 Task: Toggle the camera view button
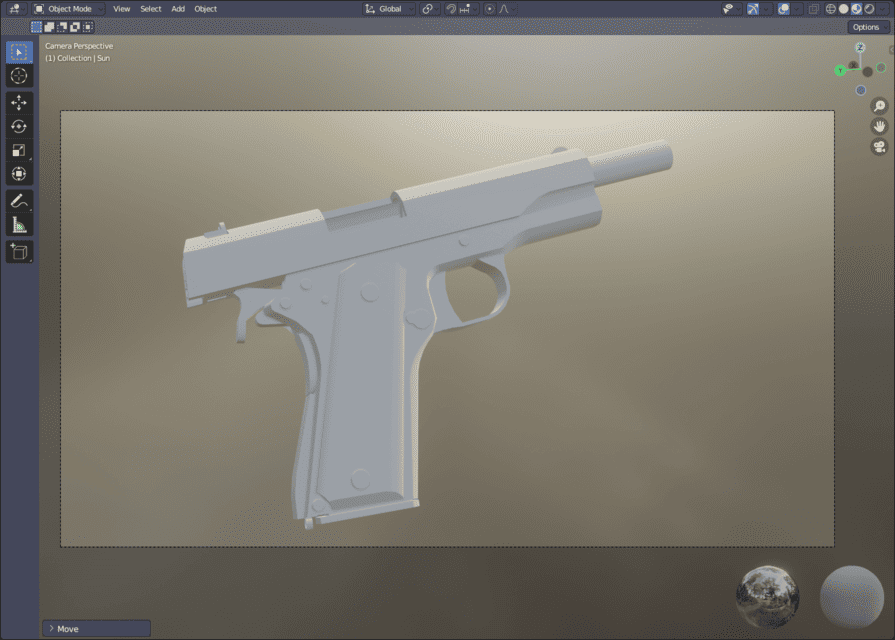(x=879, y=147)
